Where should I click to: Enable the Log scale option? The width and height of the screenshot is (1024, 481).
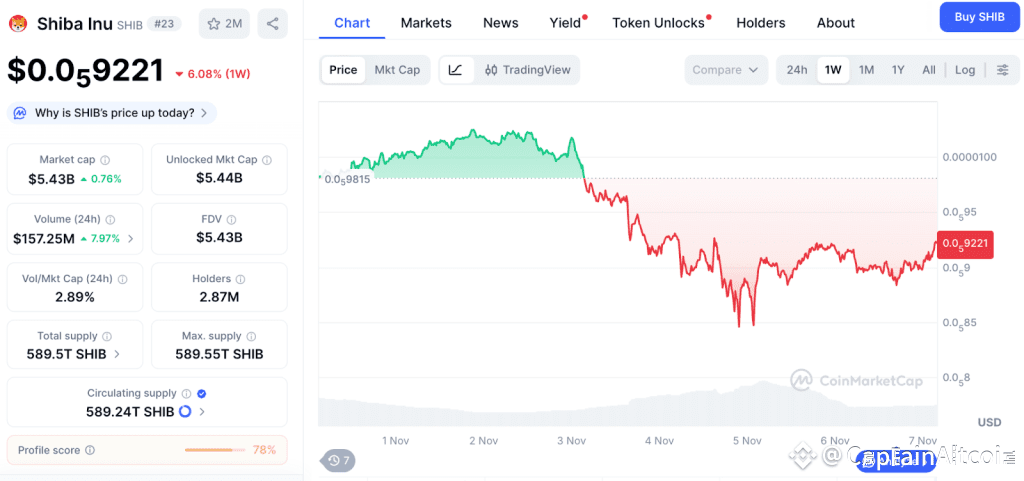[965, 70]
